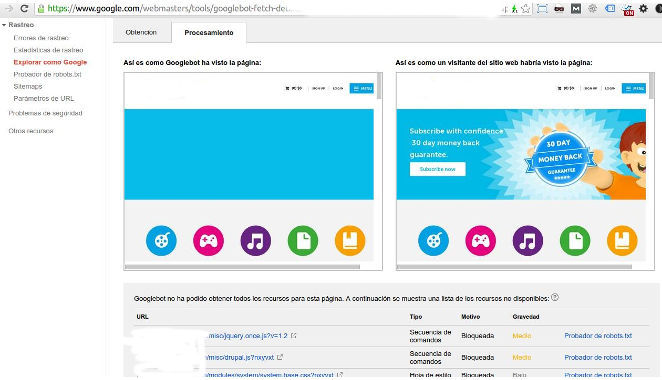The height and width of the screenshot is (380, 662).
Task: Open Errores de rastreo in sidebar
Action: (x=41, y=38)
